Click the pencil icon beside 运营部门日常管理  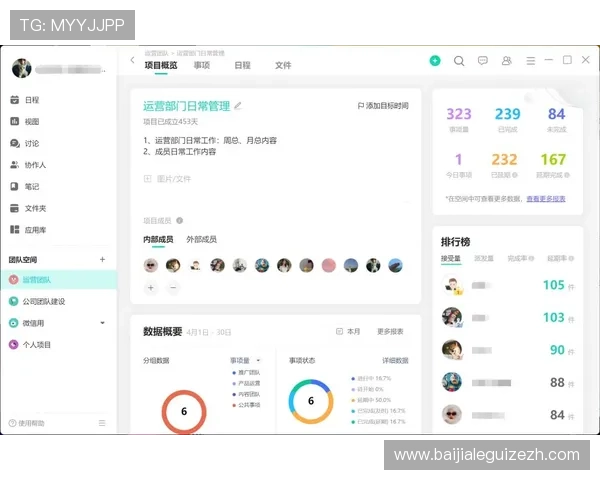238,106
